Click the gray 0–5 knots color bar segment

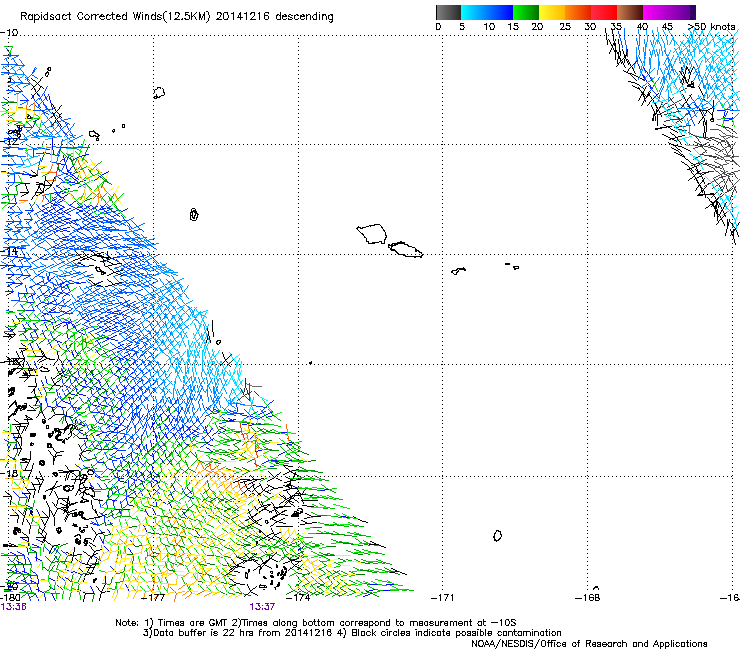coord(448,12)
